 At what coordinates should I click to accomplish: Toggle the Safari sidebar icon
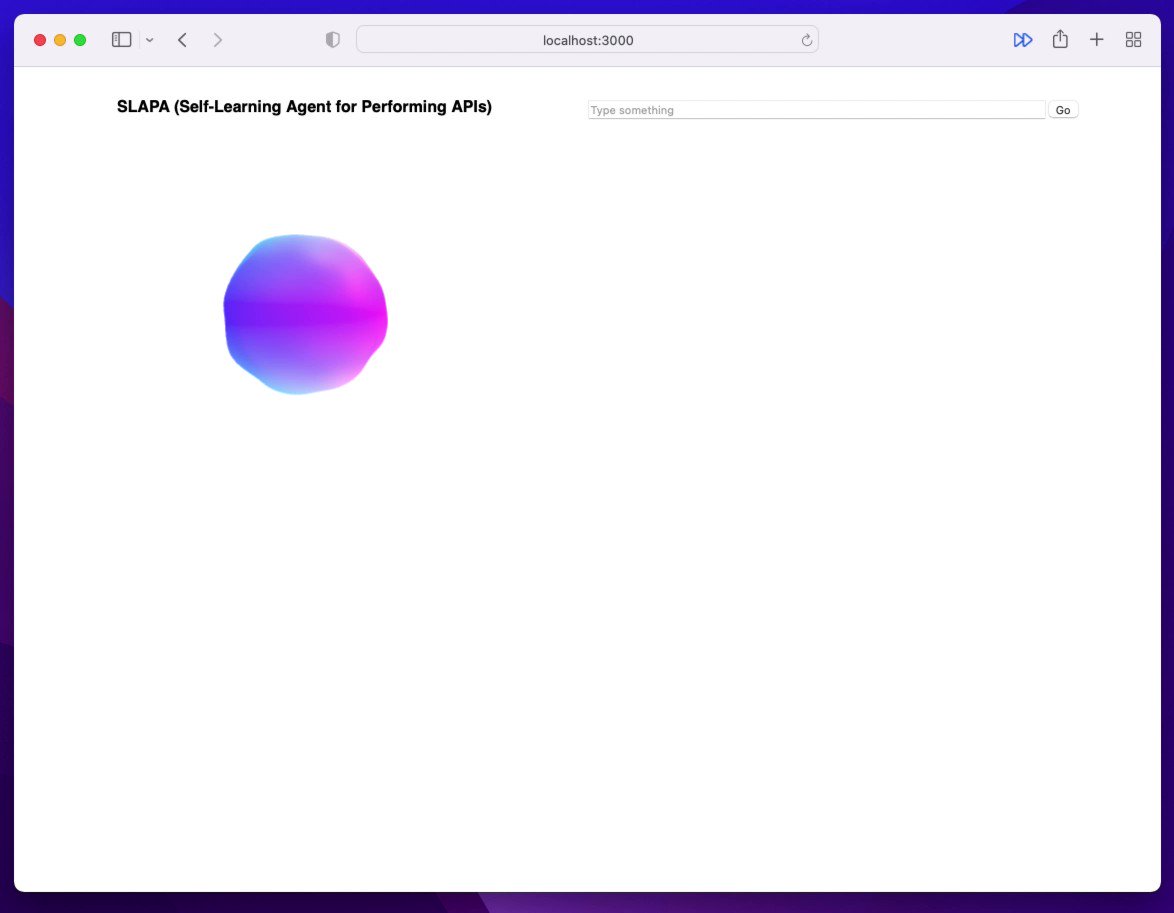tap(121, 40)
